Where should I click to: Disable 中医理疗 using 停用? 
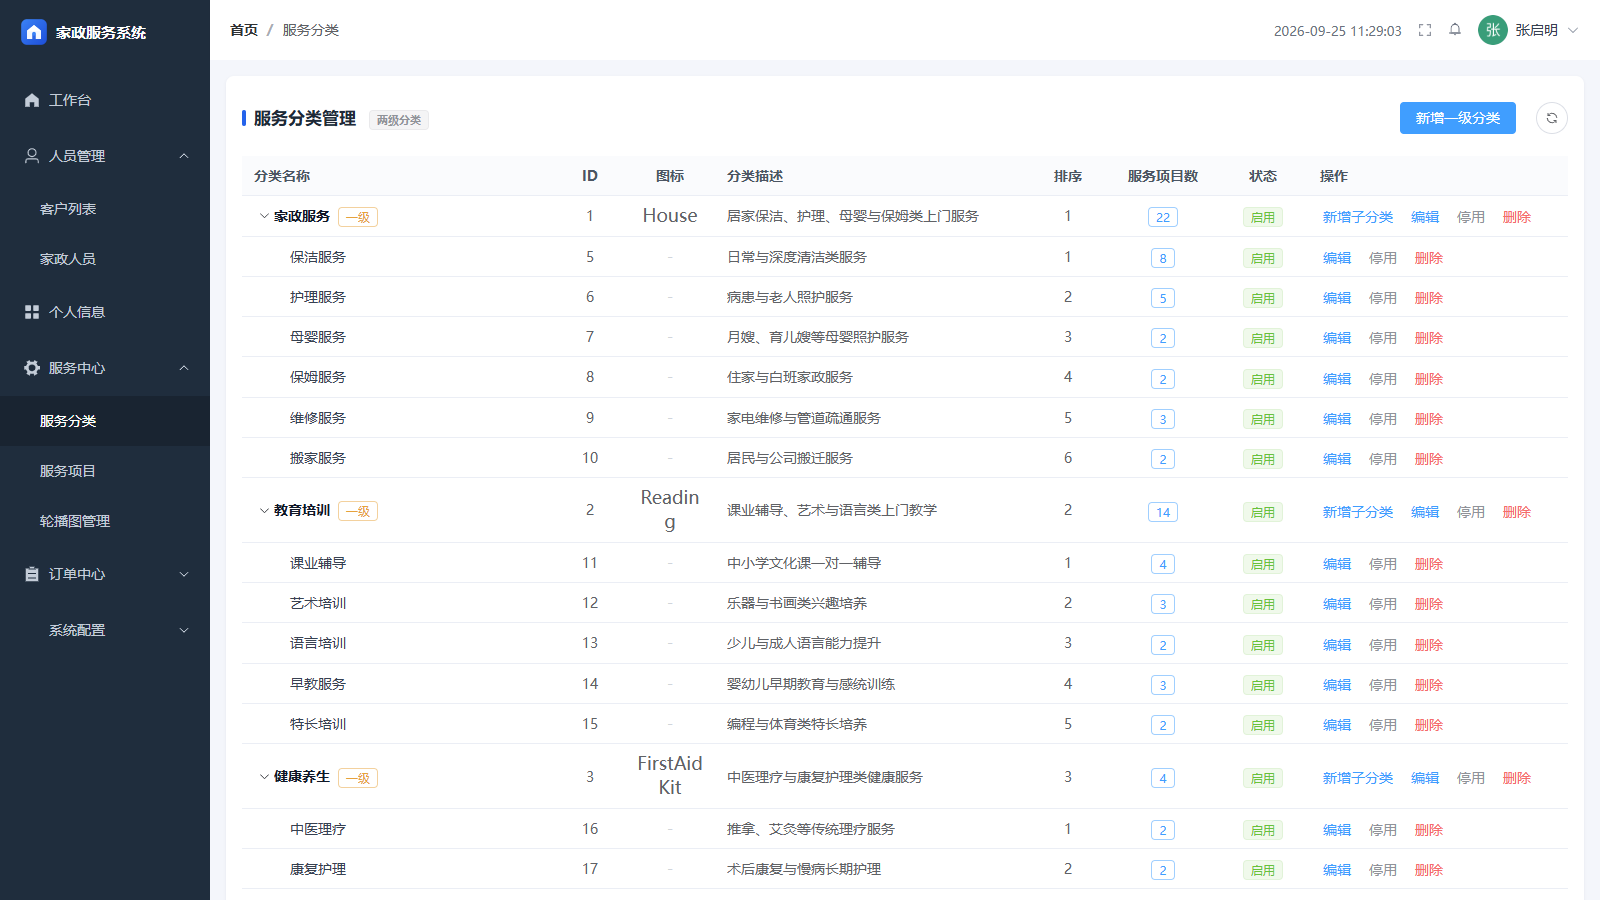tap(1383, 830)
